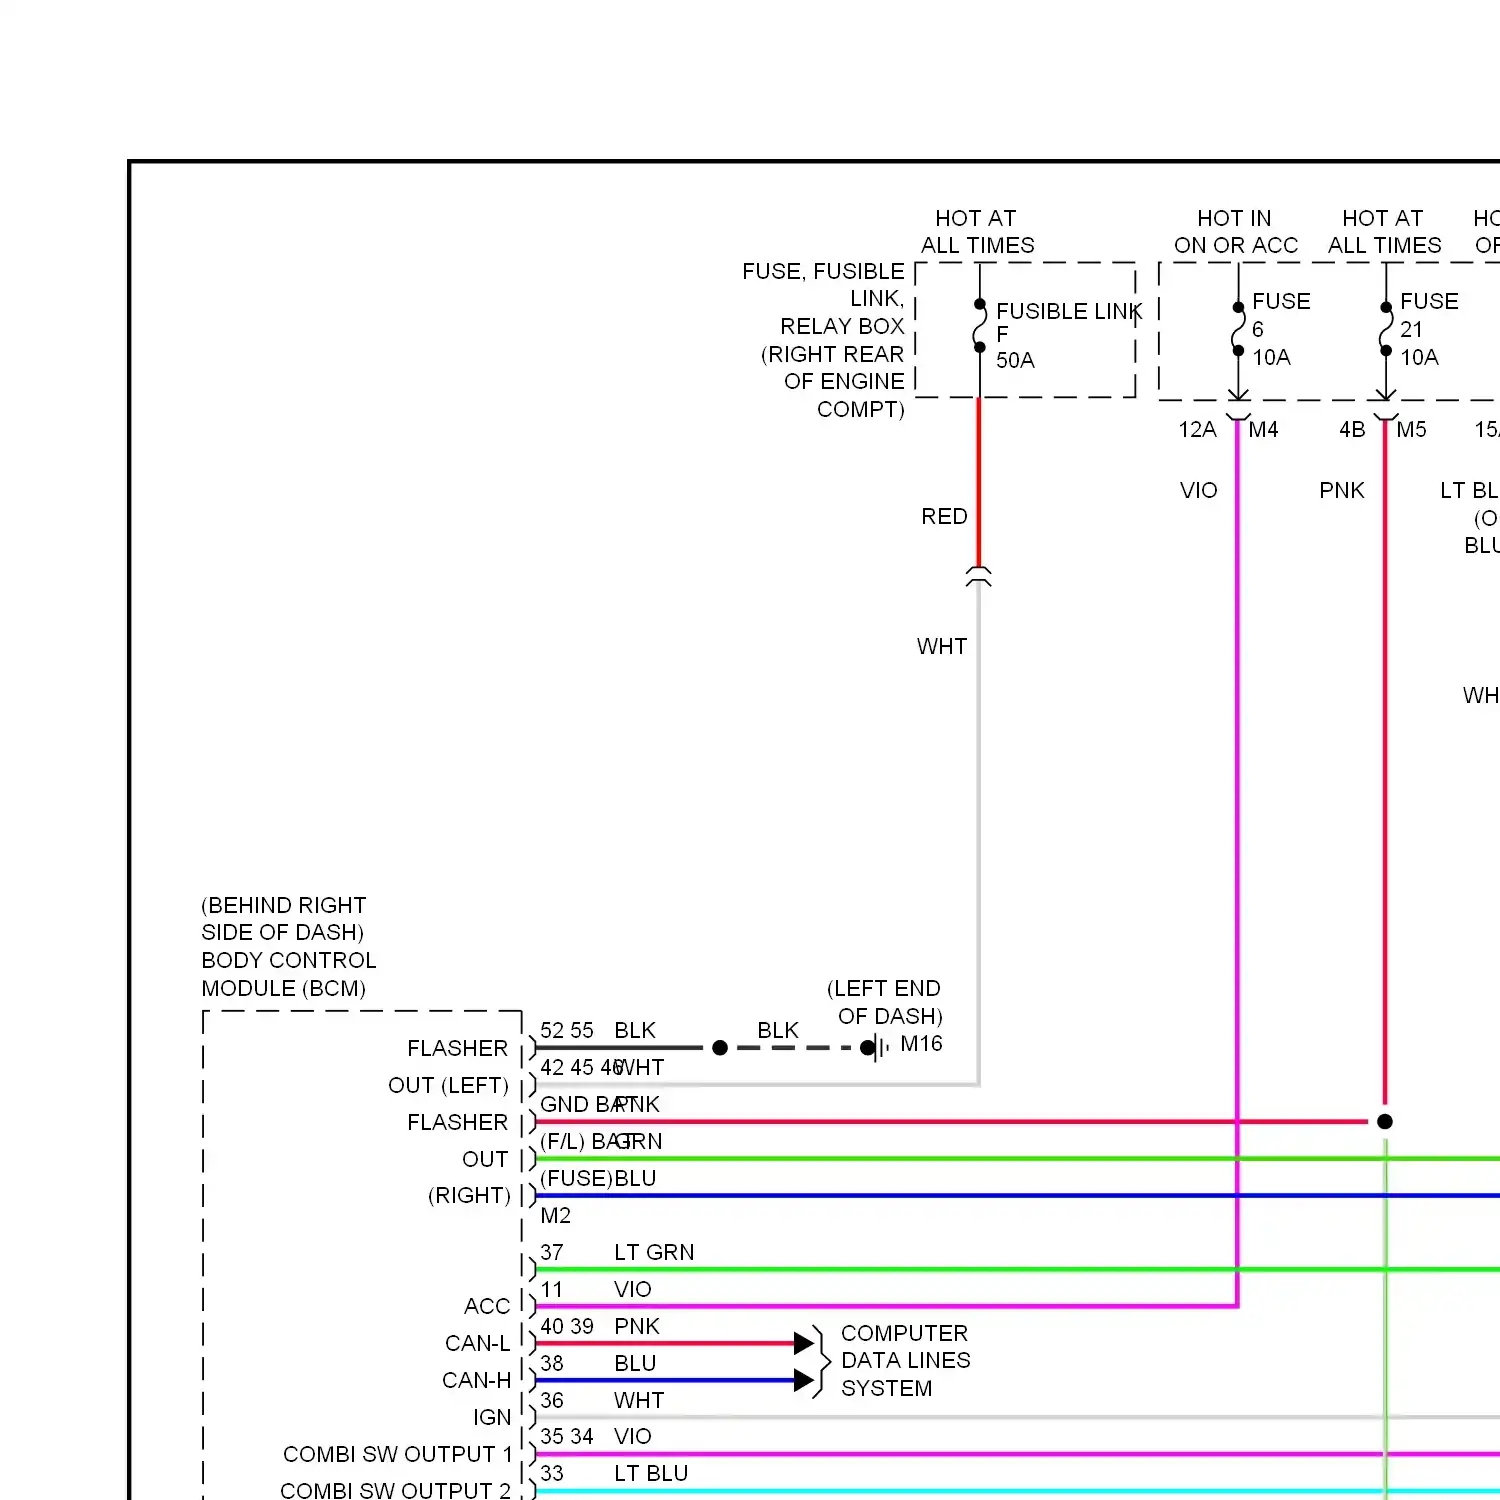Click pin 38 BLU label
The height and width of the screenshot is (1500, 1500).
[x=598, y=1363]
